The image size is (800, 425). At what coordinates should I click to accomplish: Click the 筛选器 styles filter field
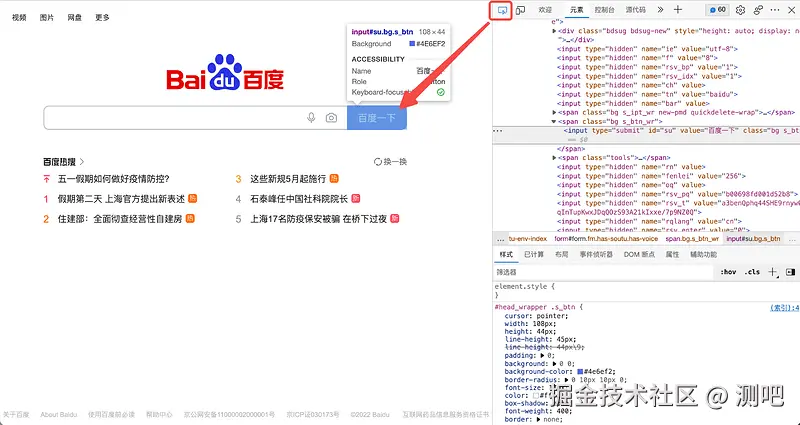click(x=603, y=272)
